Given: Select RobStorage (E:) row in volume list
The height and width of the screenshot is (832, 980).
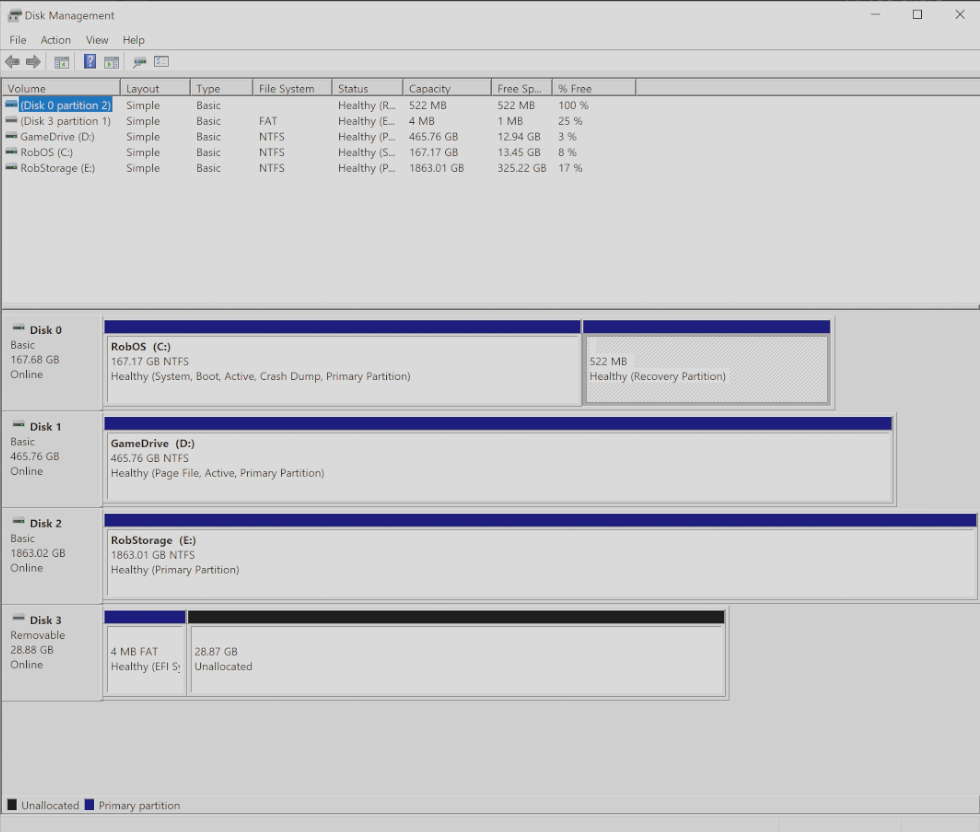Looking at the screenshot, I should pyautogui.click(x=57, y=169).
